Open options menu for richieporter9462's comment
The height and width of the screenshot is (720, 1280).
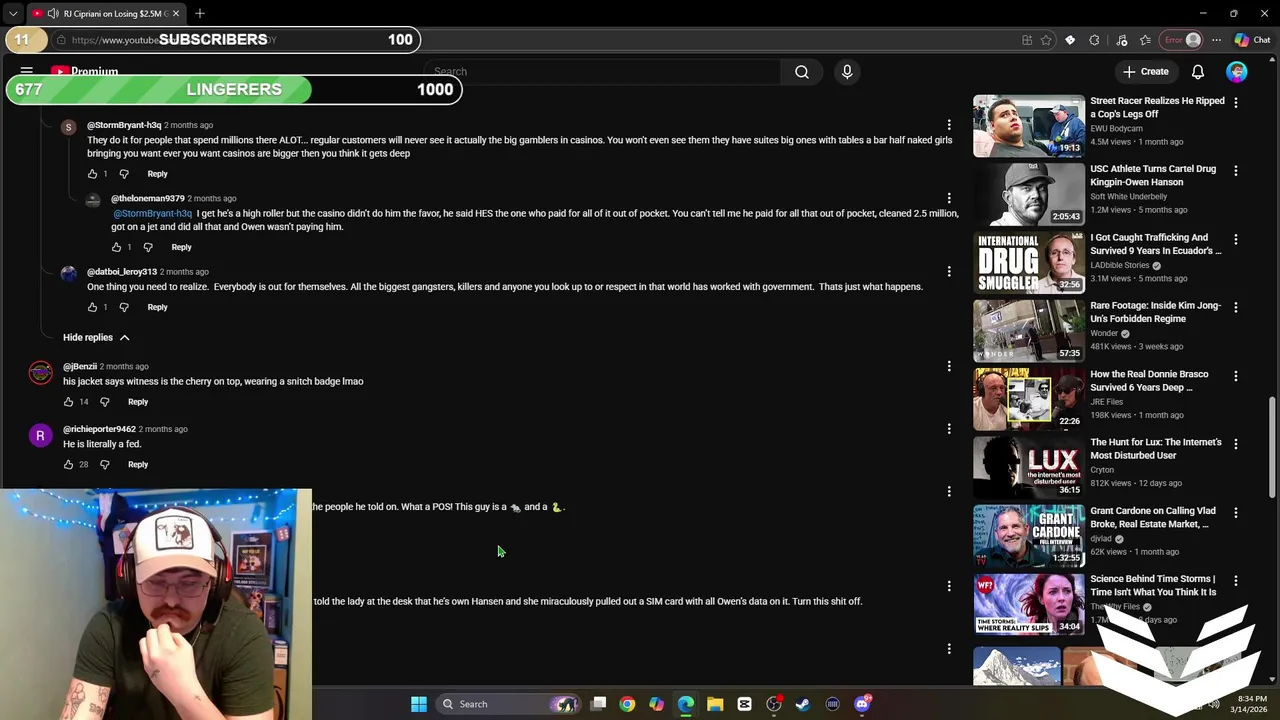coord(949,428)
